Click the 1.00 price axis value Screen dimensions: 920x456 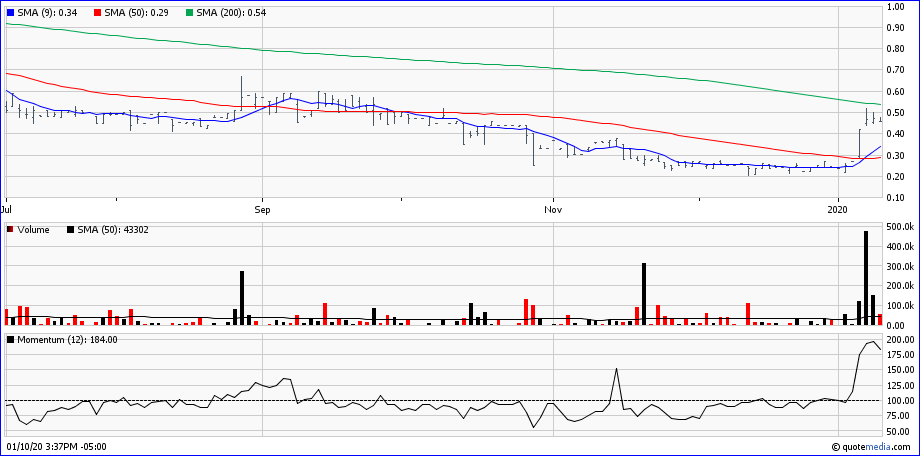(x=896, y=7)
